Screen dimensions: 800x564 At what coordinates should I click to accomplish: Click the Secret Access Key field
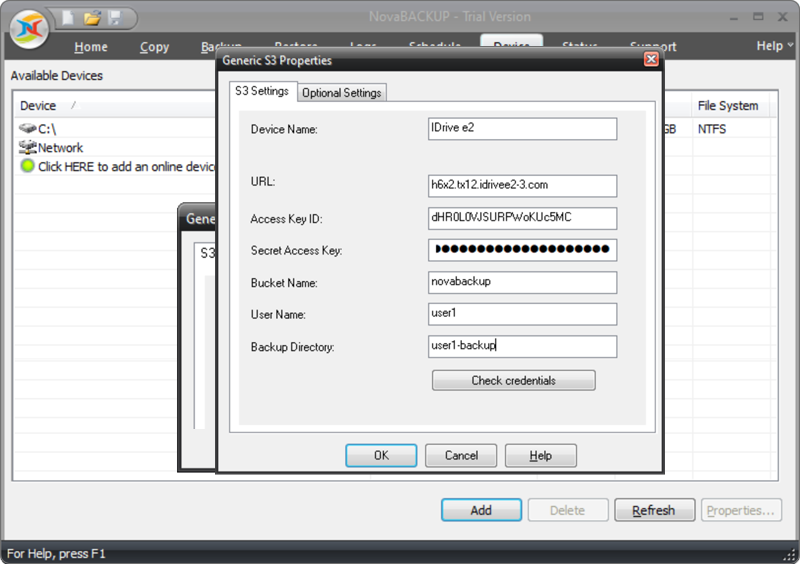coord(522,250)
